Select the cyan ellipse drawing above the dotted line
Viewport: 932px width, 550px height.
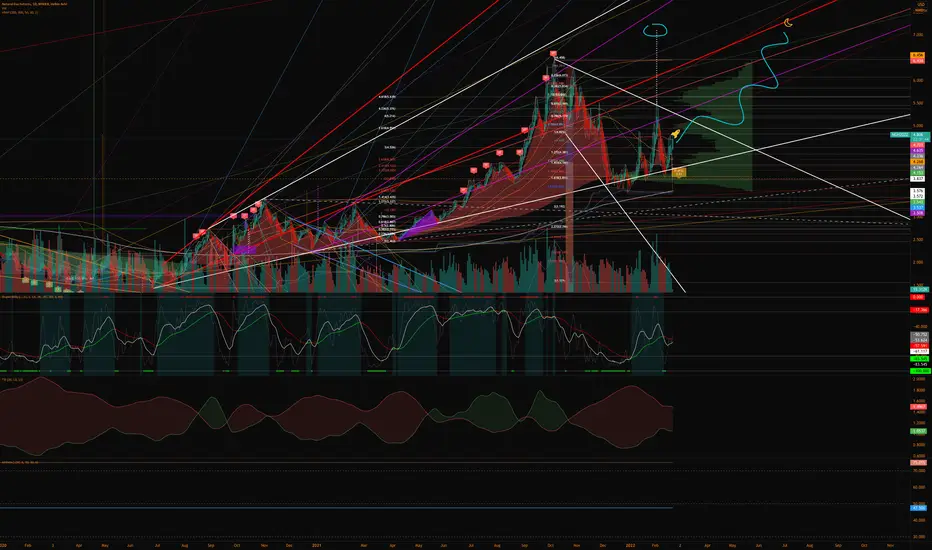click(x=656, y=30)
